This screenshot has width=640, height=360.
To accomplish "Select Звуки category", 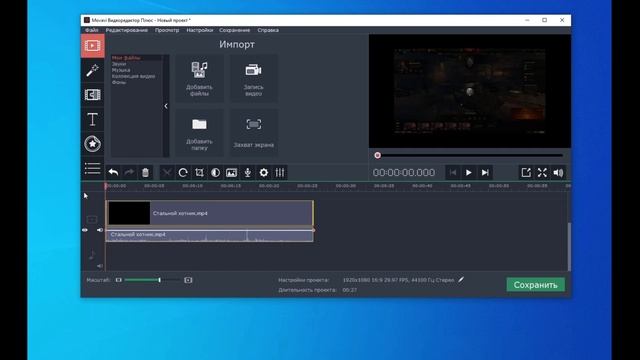I will click(x=119, y=64).
